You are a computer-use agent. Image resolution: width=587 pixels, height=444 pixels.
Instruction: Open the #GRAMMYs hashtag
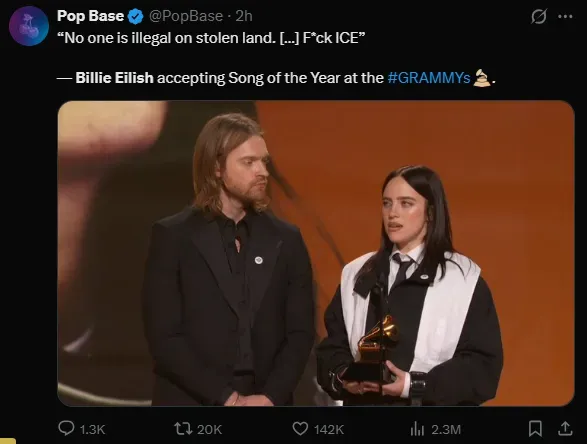click(429, 78)
